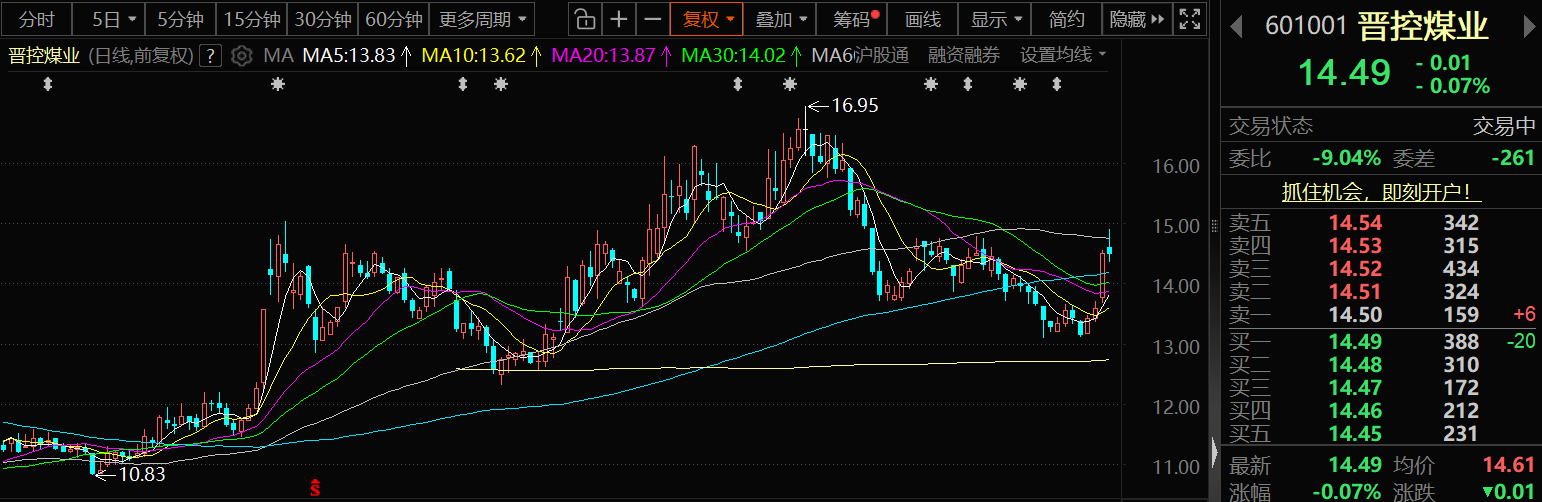Enter fullscreen with the expand icon
Viewport: 1542px width, 502px height.
(1189, 19)
